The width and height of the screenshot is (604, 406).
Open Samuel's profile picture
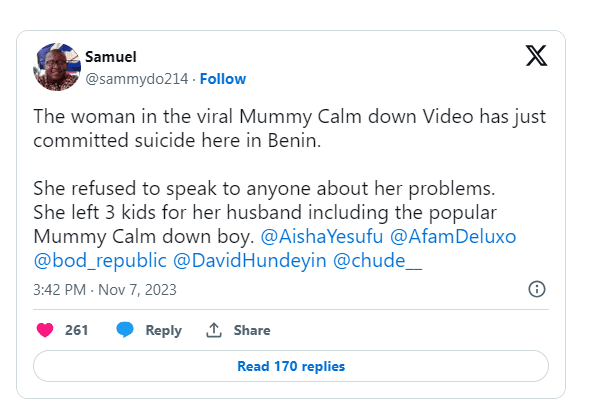pyautogui.click(x=57, y=66)
